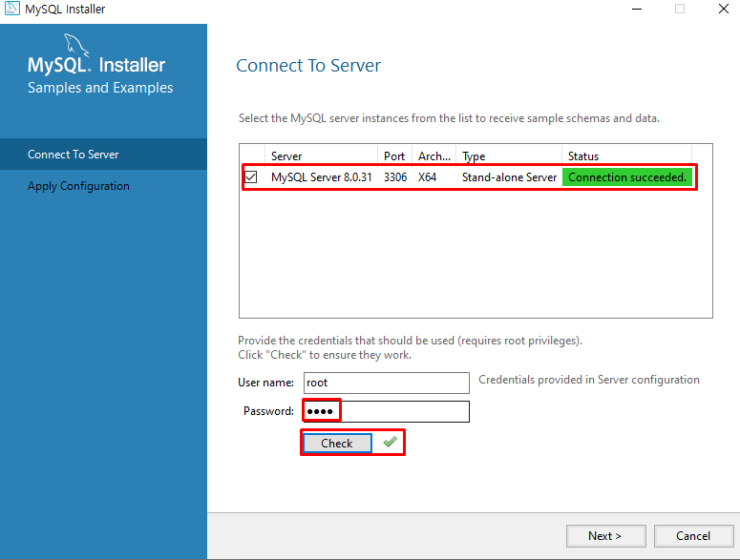Click the MySQL dolphin logo
The height and width of the screenshot is (560, 740).
(76, 44)
